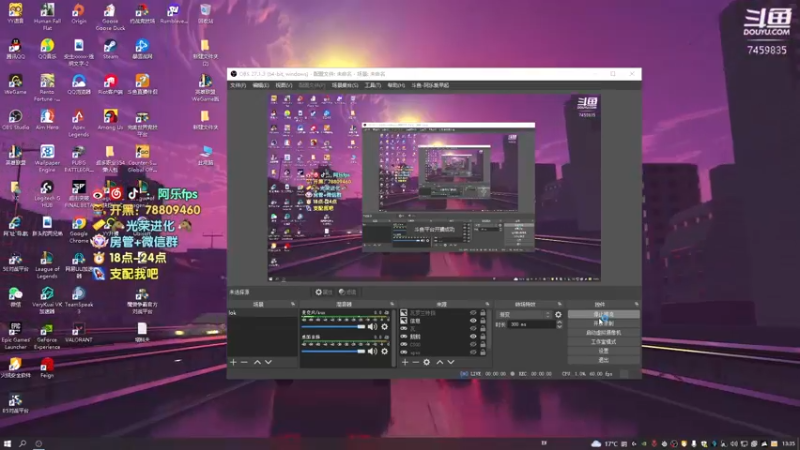Increase transition duration with up stepper
The height and width of the screenshot is (450, 800).
coord(559,322)
